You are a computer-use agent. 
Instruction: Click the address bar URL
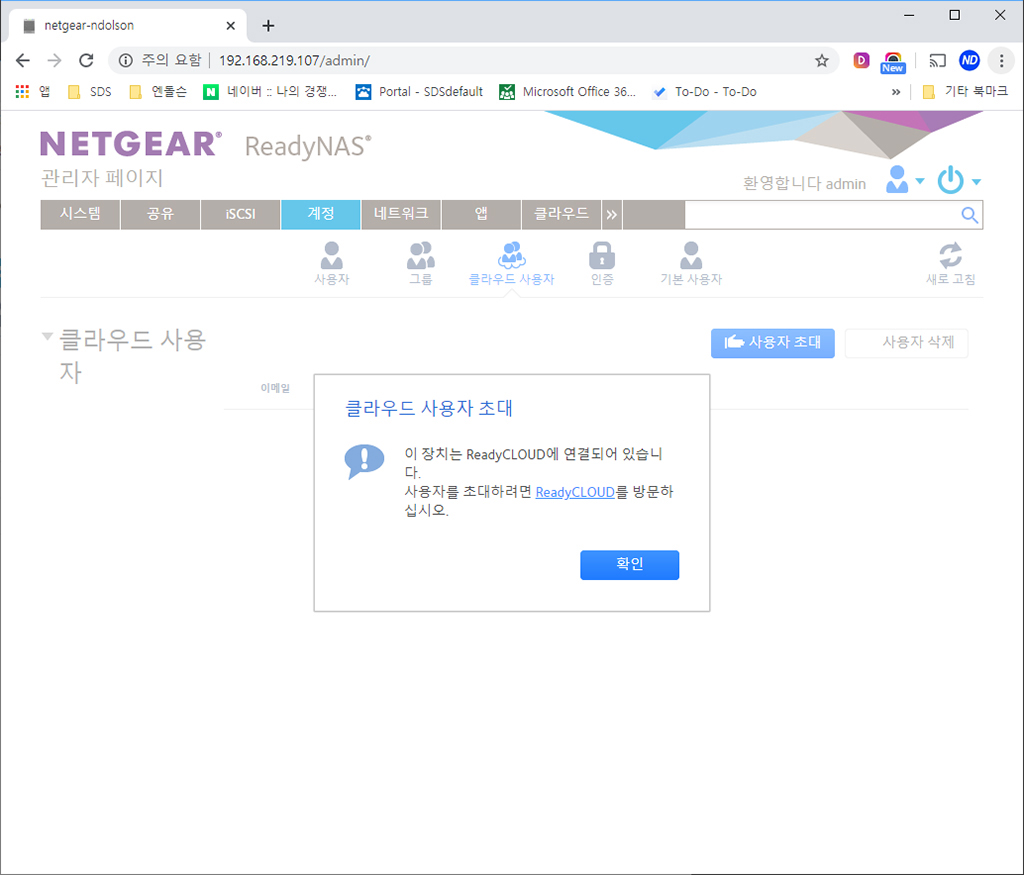[x=295, y=61]
